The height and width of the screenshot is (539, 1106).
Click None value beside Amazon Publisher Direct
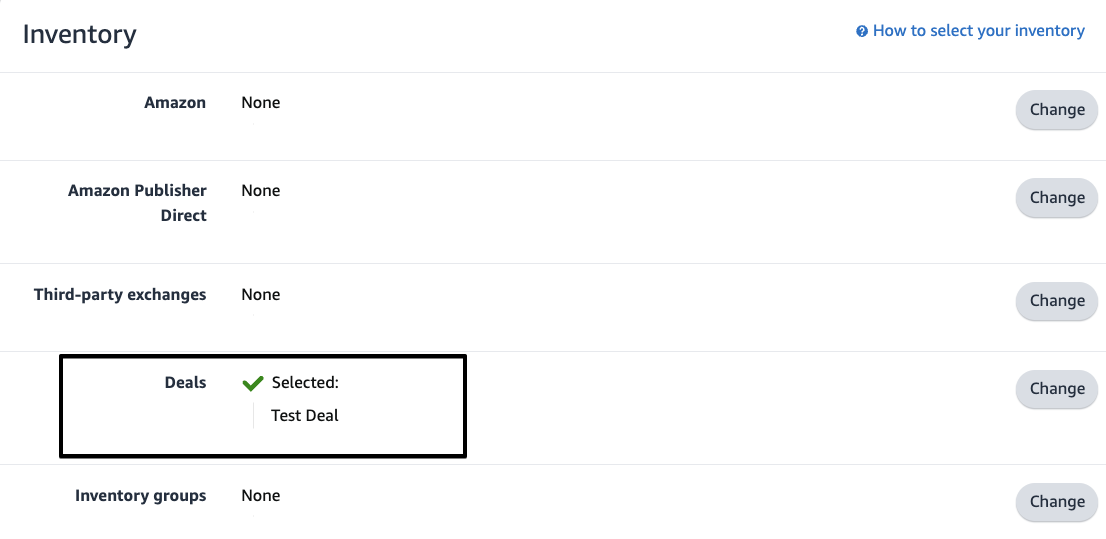click(x=260, y=191)
